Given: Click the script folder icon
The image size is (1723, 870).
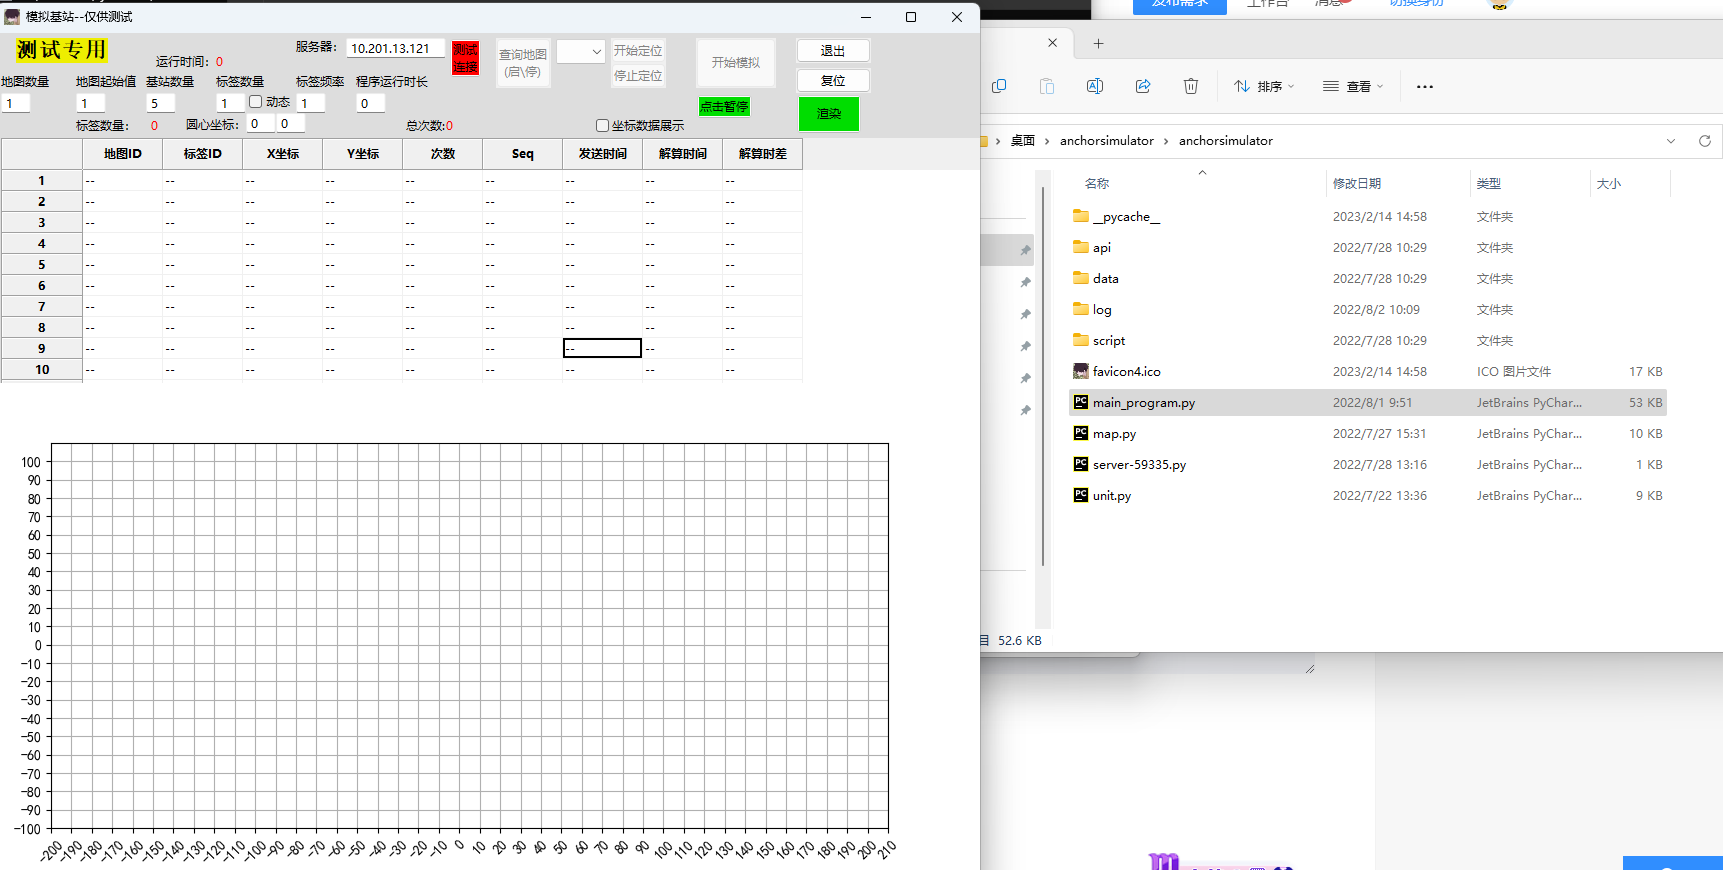Looking at the screenshot, I should point(1080,340).
